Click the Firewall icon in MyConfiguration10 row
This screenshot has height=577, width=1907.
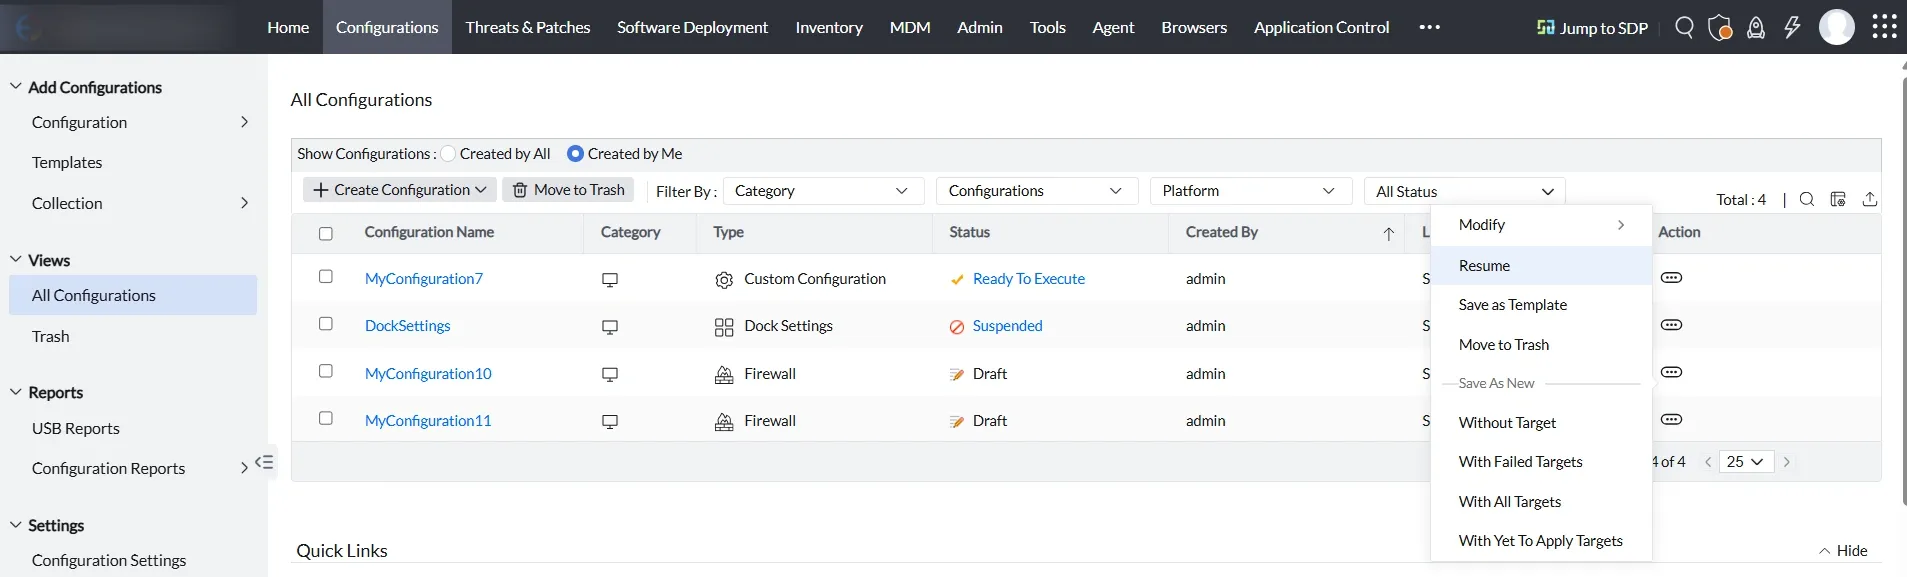[724, 375]
